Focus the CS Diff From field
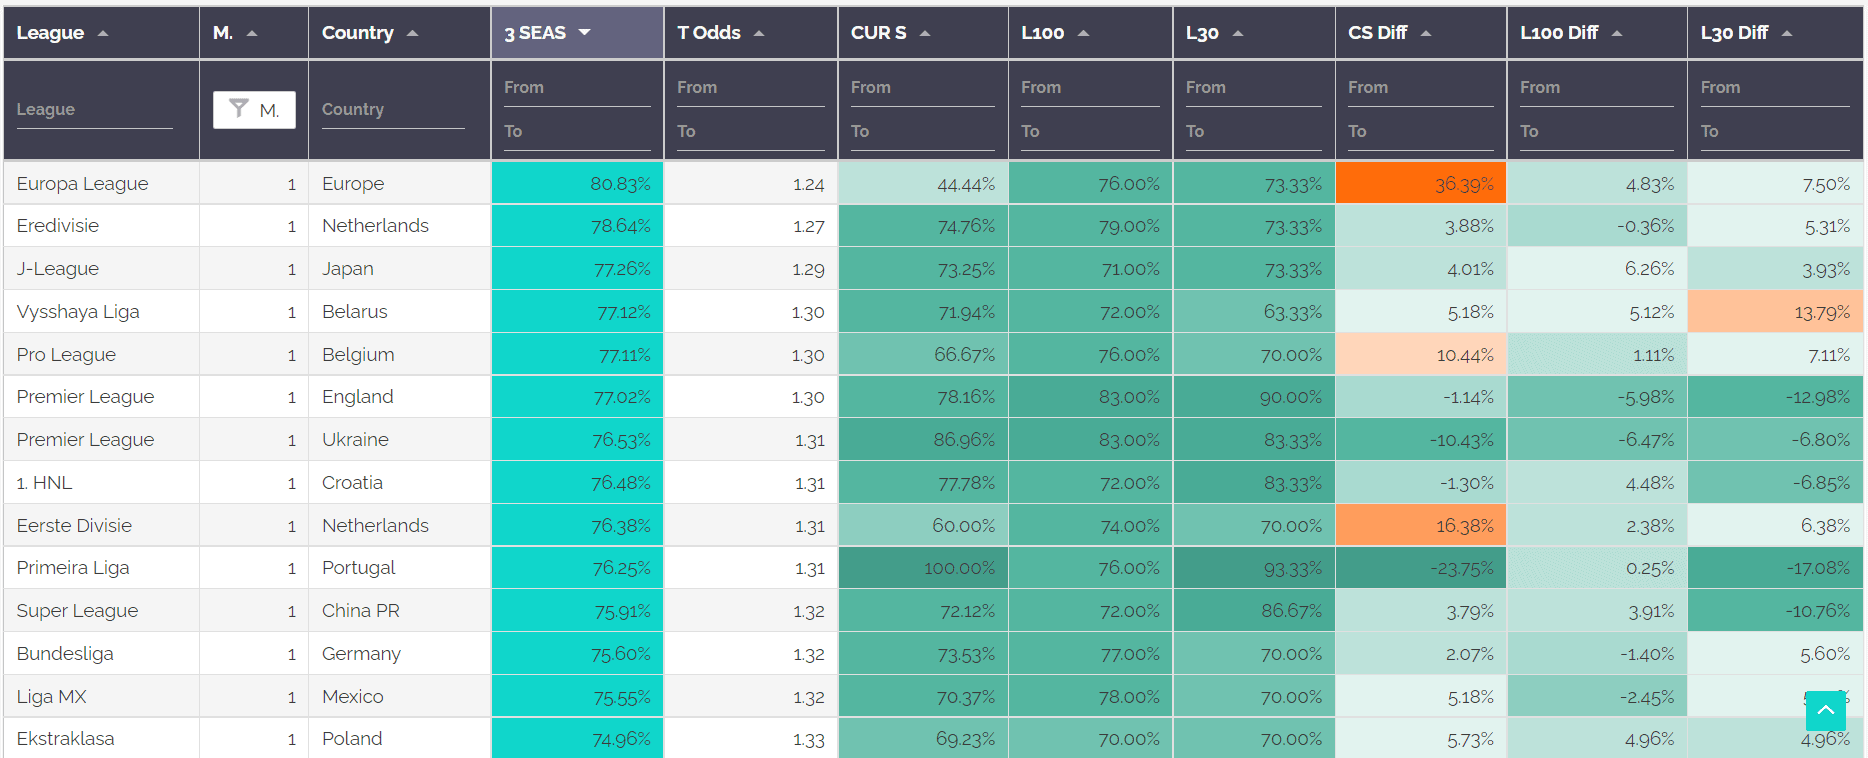This screenshot has width=1868, height=758. pos(1420,88)
